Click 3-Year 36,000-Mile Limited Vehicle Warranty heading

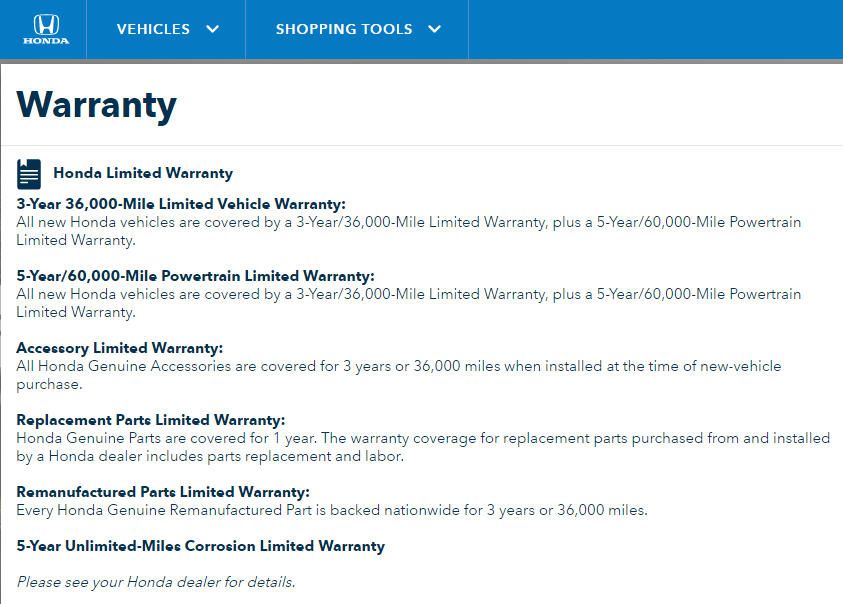(181, 204)
